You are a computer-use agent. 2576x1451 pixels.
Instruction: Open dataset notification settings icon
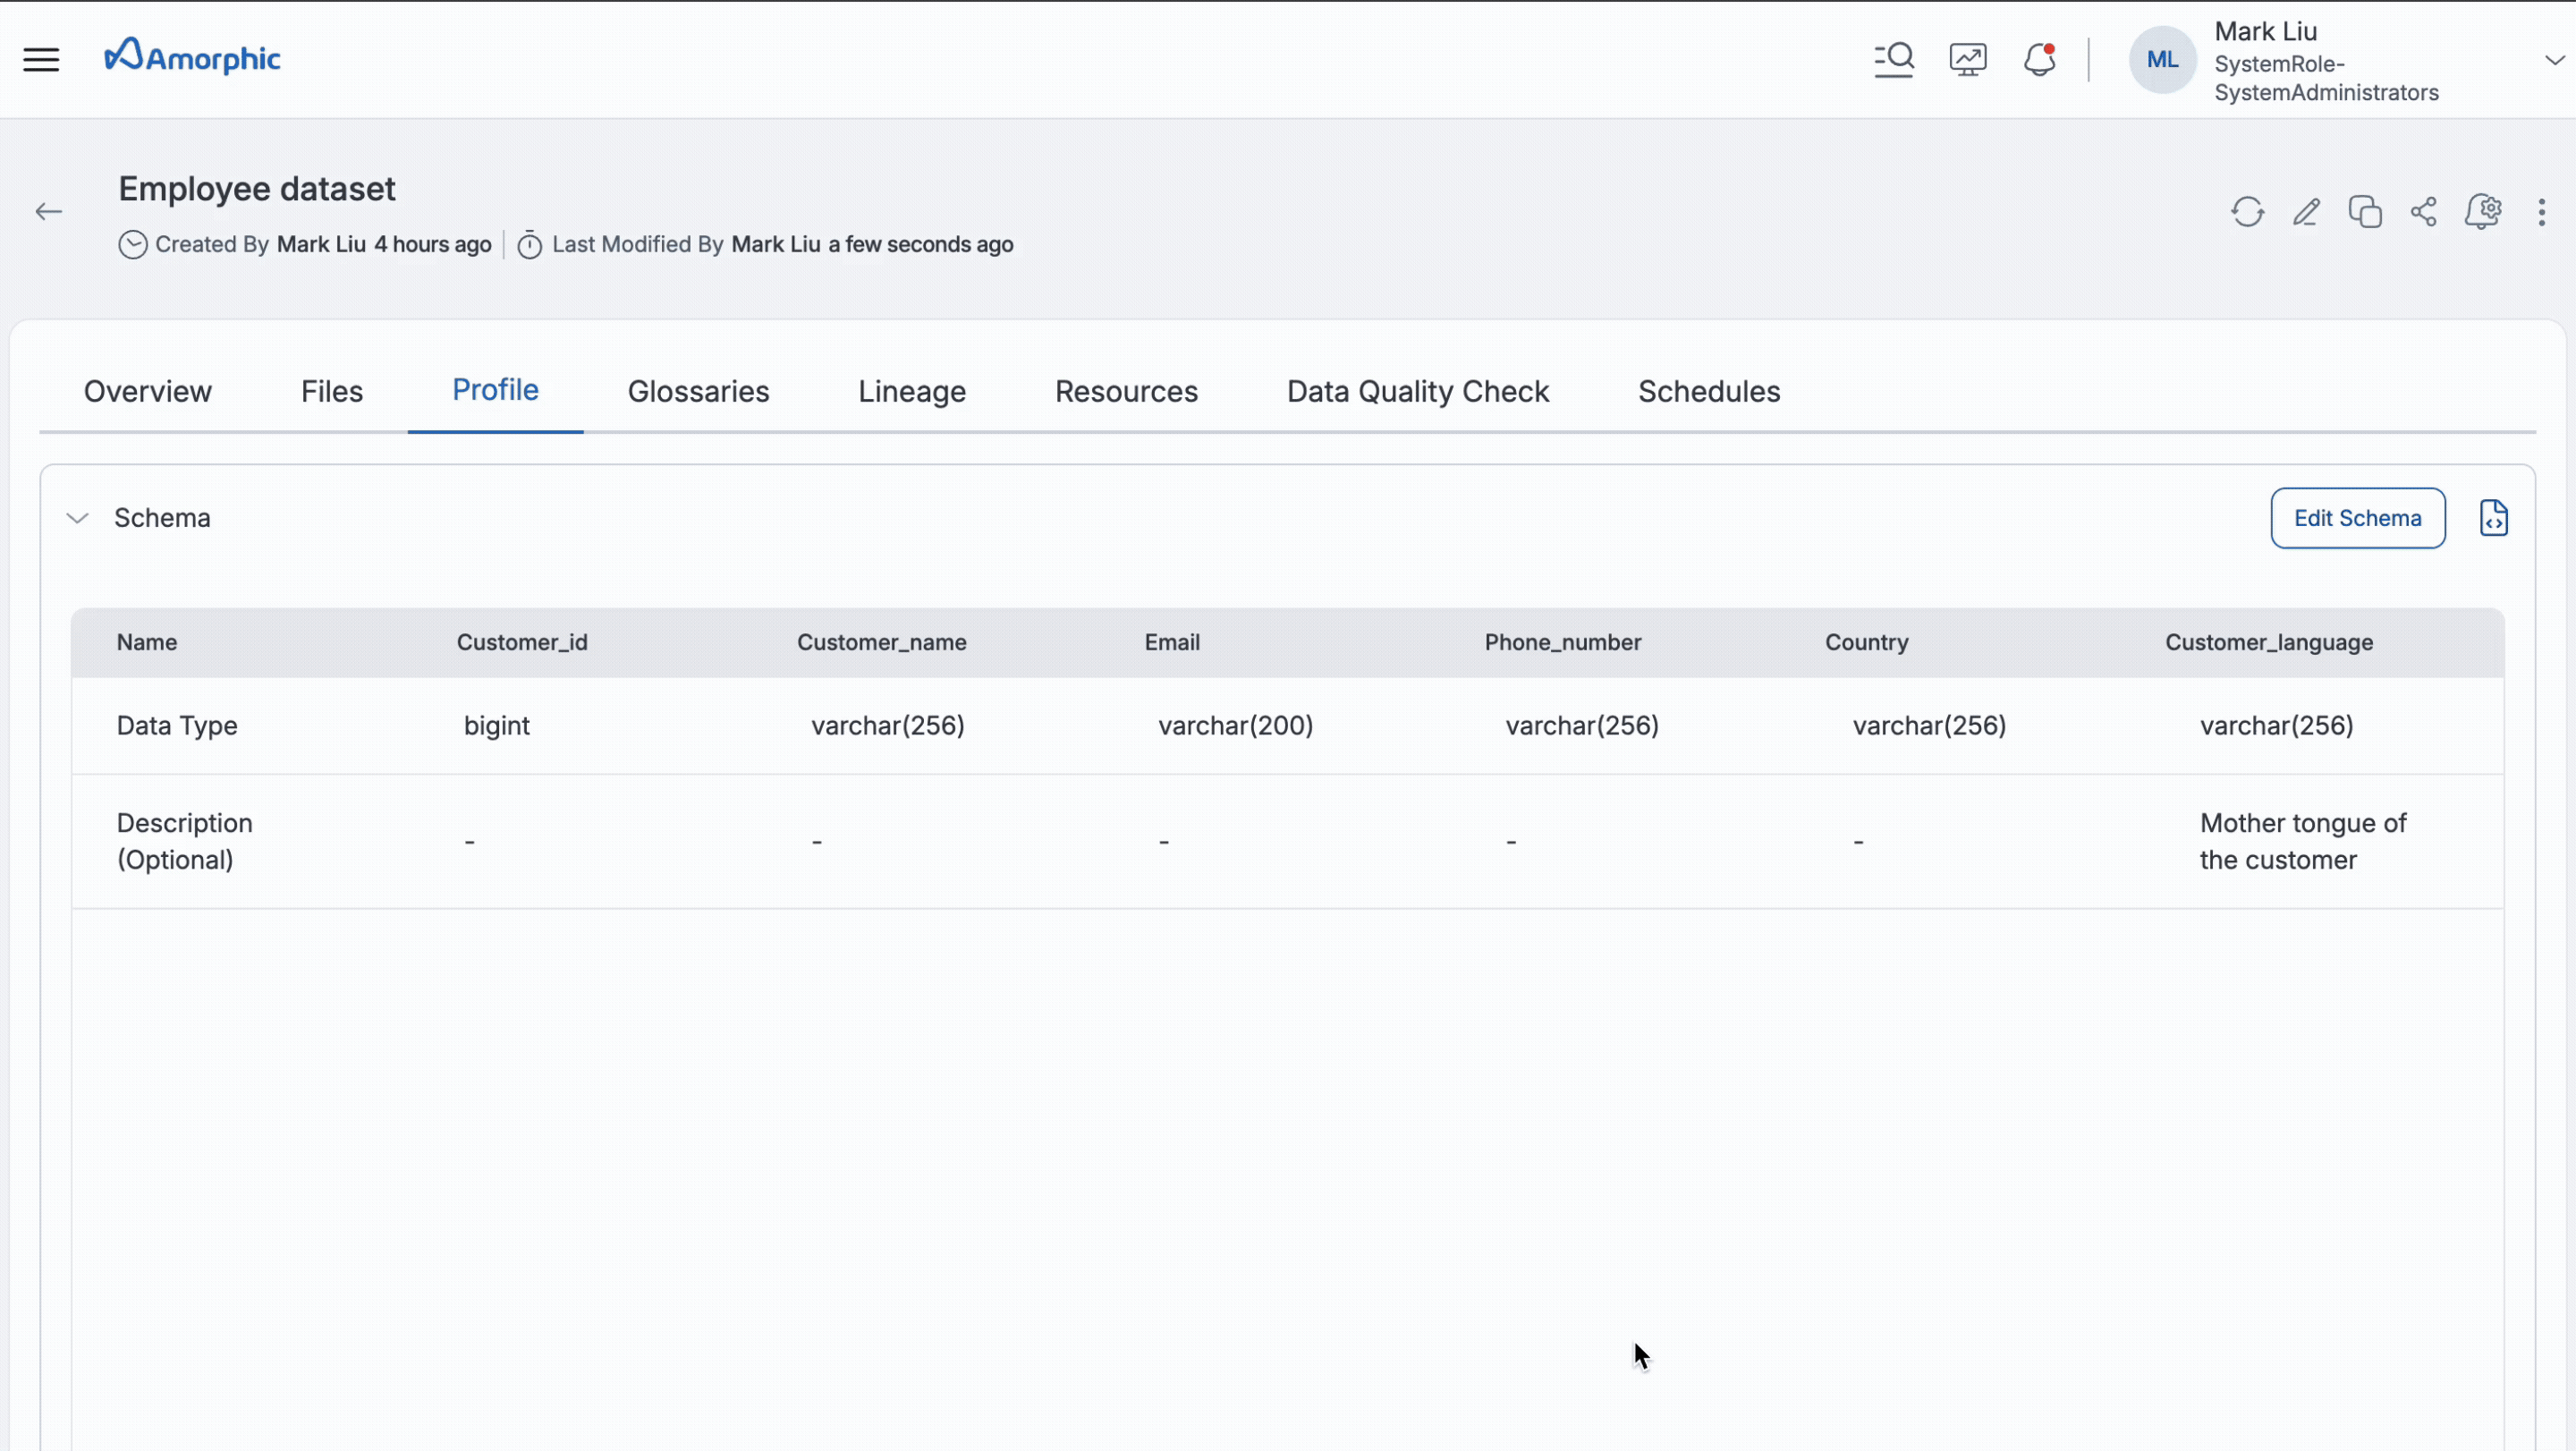[2482, 212]
